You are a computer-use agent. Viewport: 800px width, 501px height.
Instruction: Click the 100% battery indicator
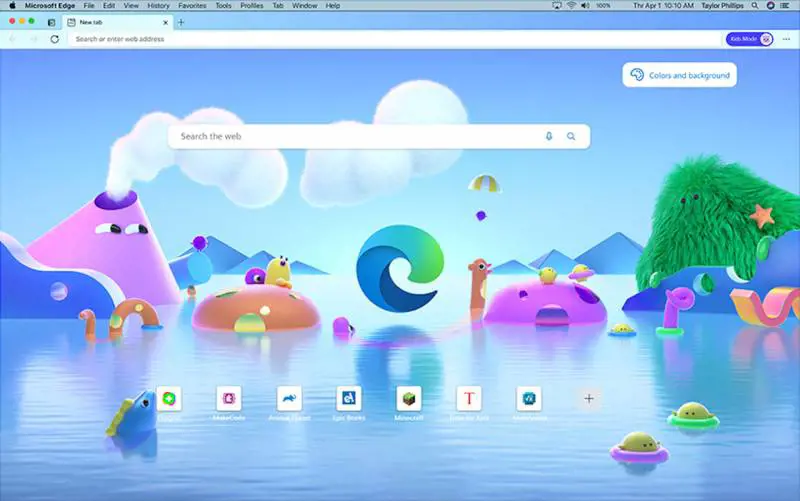pyautogui.click(x=603, y=6)
